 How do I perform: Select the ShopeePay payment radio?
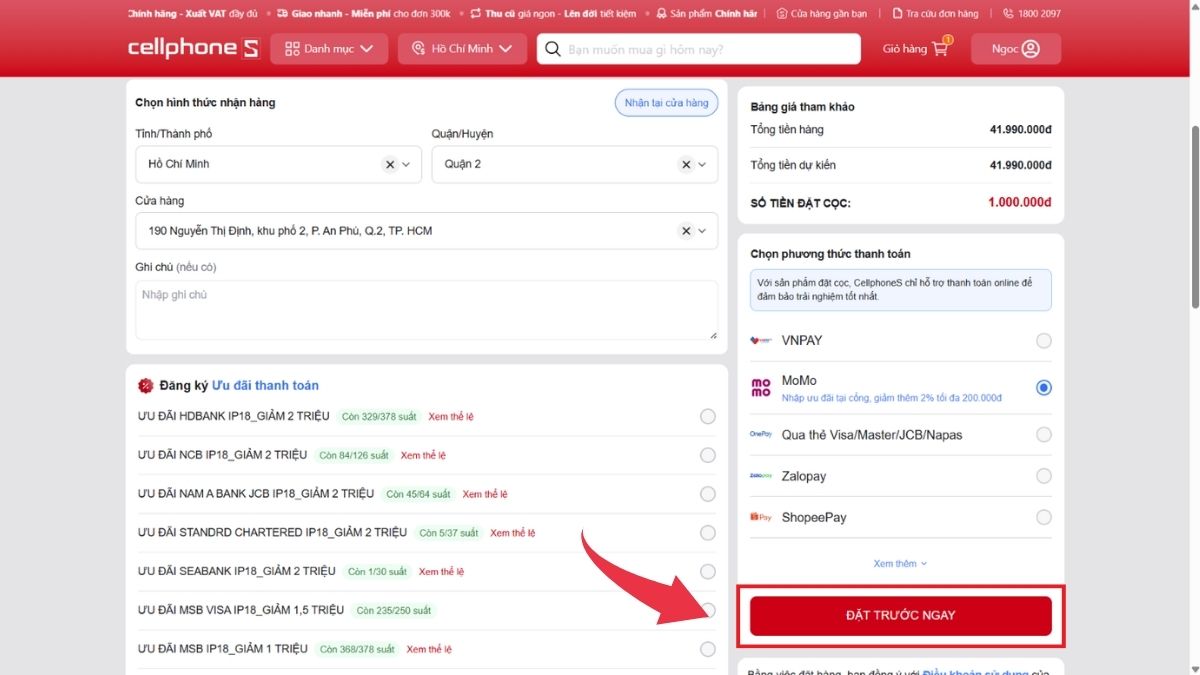click(x=1044, y=517)
